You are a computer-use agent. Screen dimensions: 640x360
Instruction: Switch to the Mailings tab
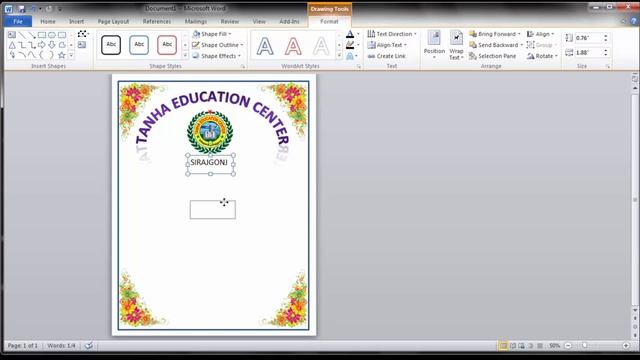(196, 21)
